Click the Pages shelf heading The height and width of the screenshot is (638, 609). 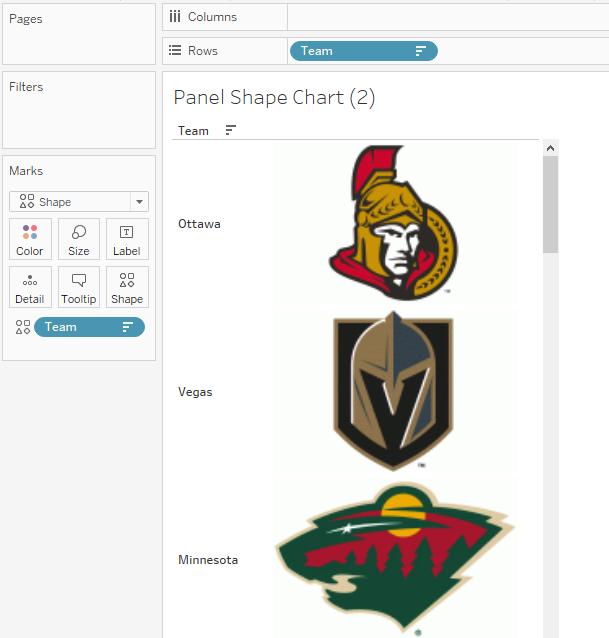(26, 19)
